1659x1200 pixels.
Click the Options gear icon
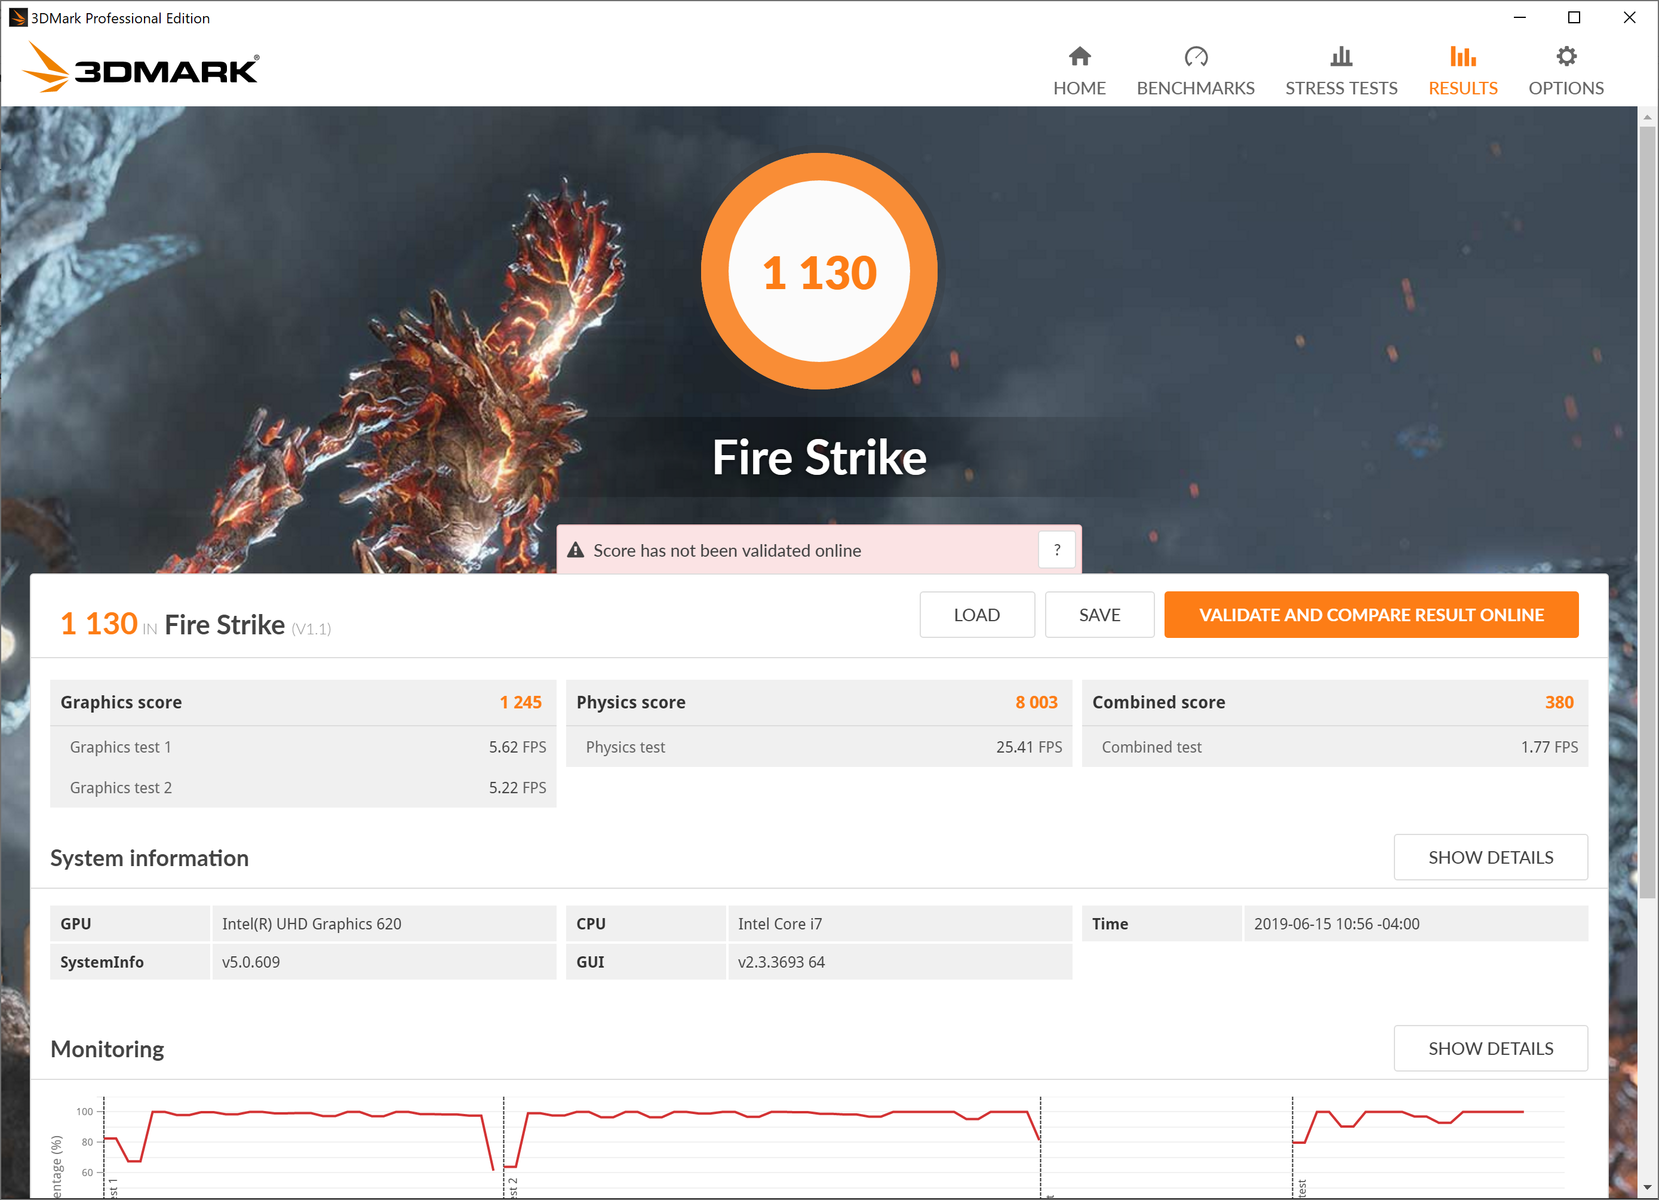[x=1566, y=56]
